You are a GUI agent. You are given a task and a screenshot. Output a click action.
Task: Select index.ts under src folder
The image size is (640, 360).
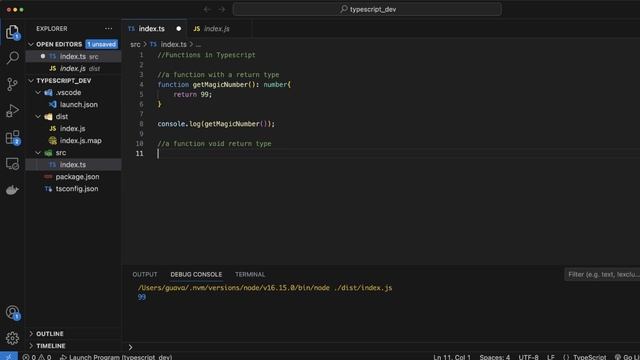coord(73,164)
